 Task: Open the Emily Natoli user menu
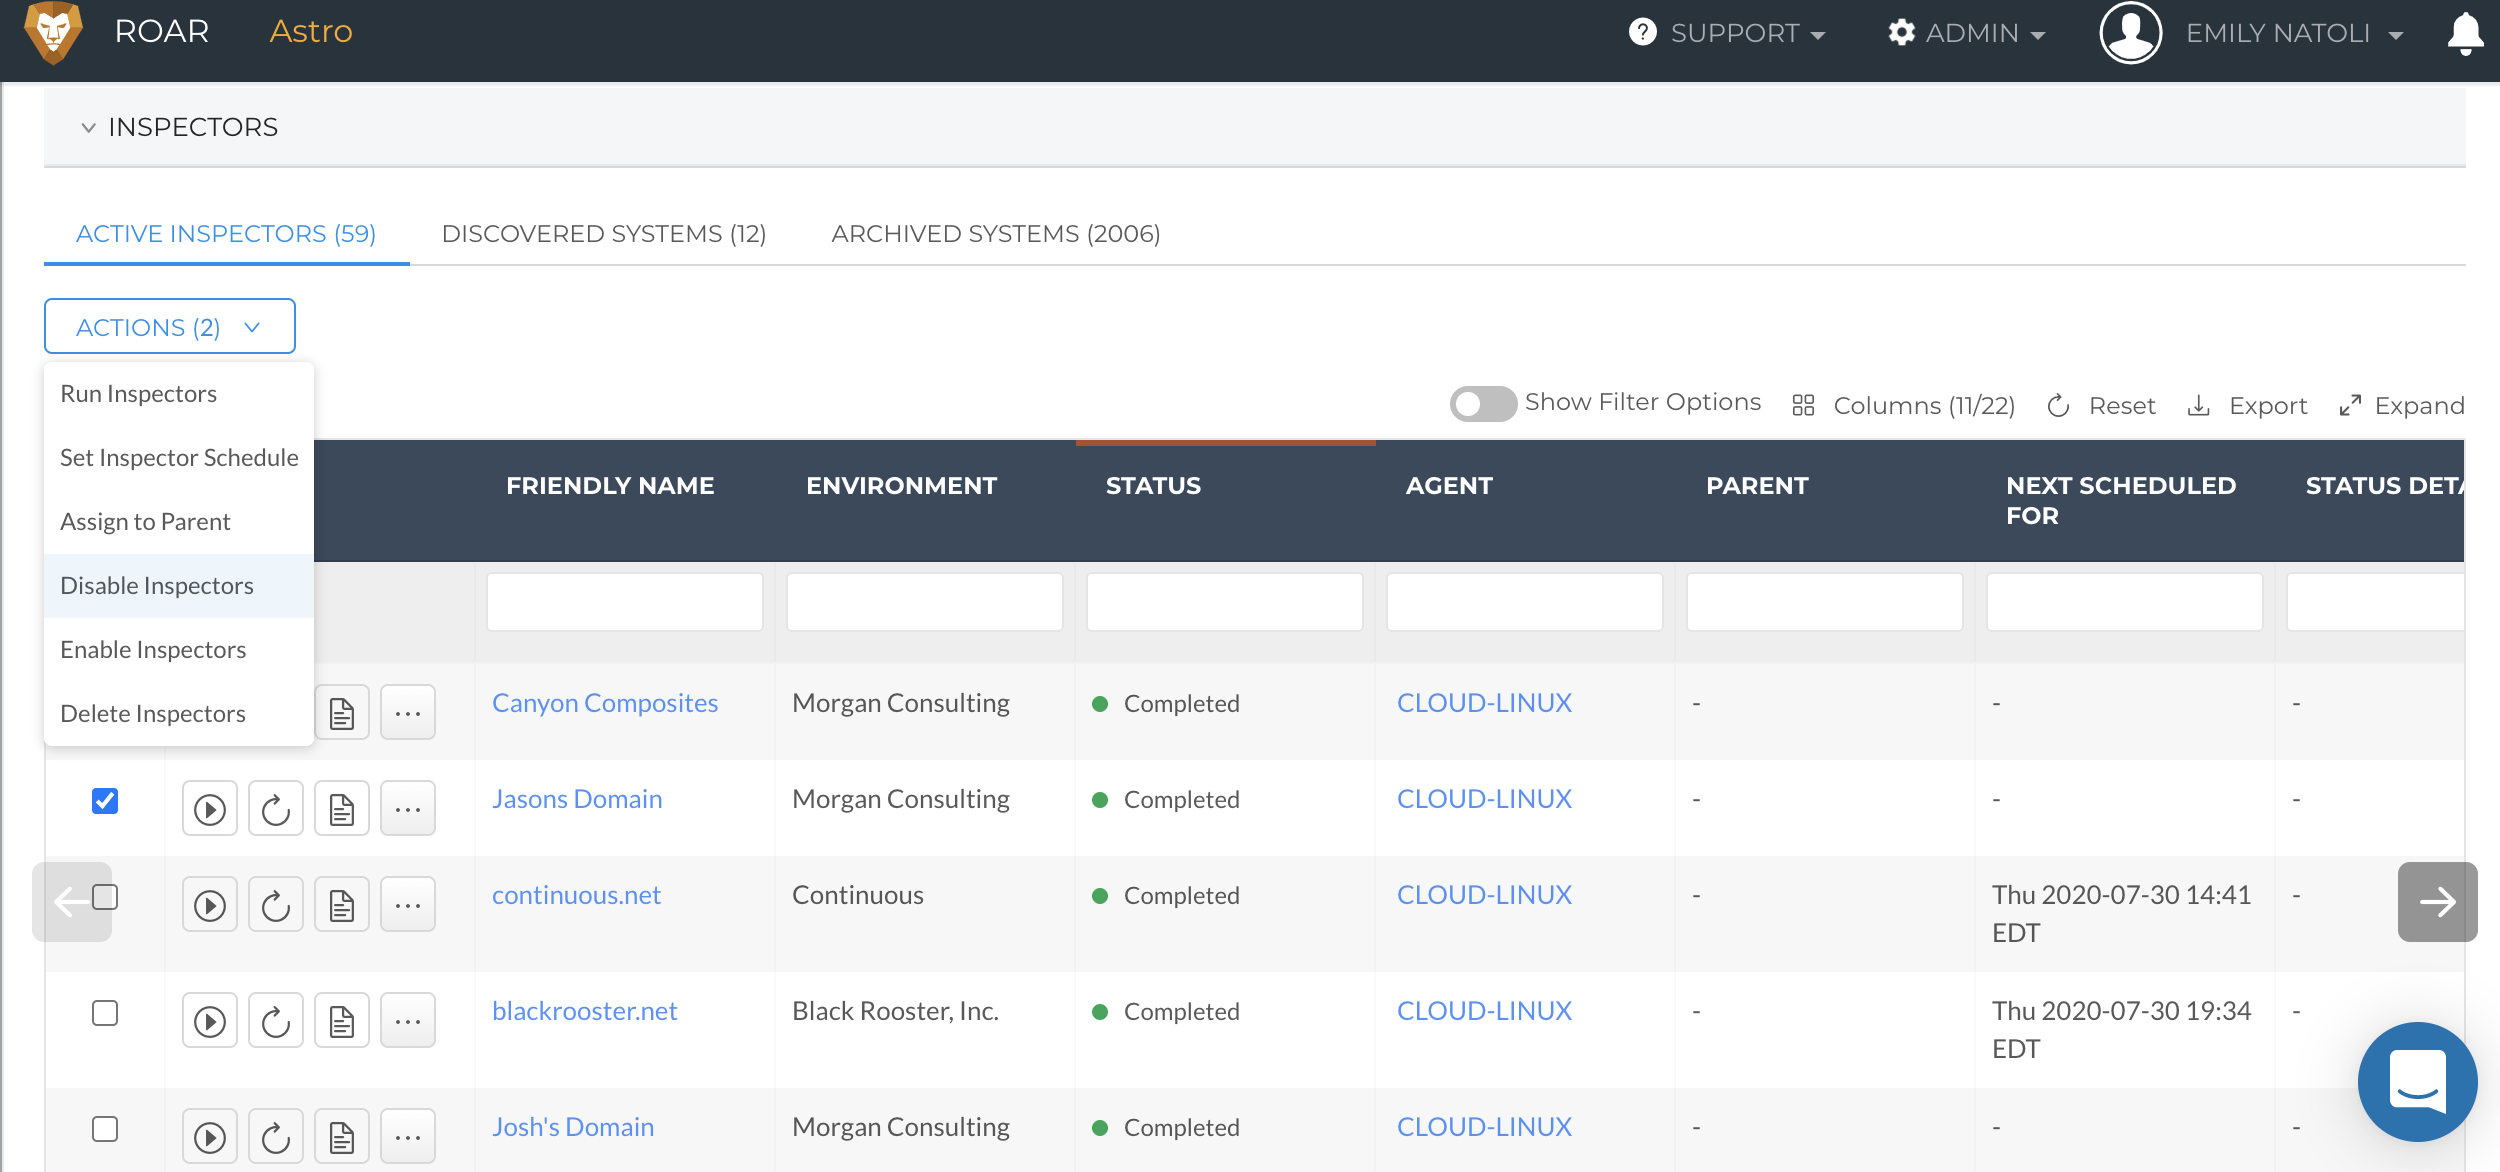(x=2294, y=33)
